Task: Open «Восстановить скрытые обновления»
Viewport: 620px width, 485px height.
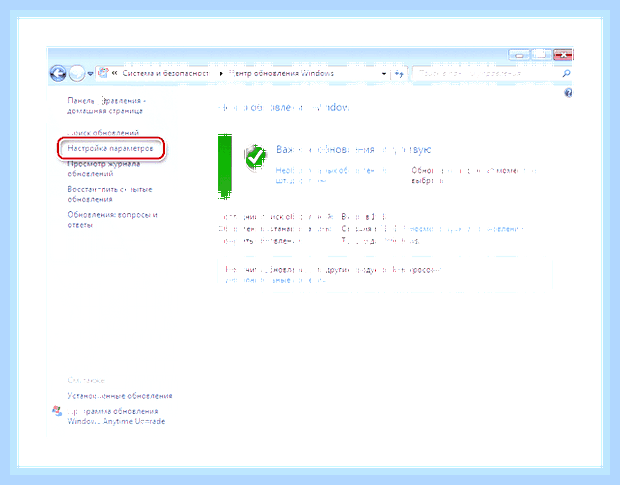Action: click(x=110, y=194)
